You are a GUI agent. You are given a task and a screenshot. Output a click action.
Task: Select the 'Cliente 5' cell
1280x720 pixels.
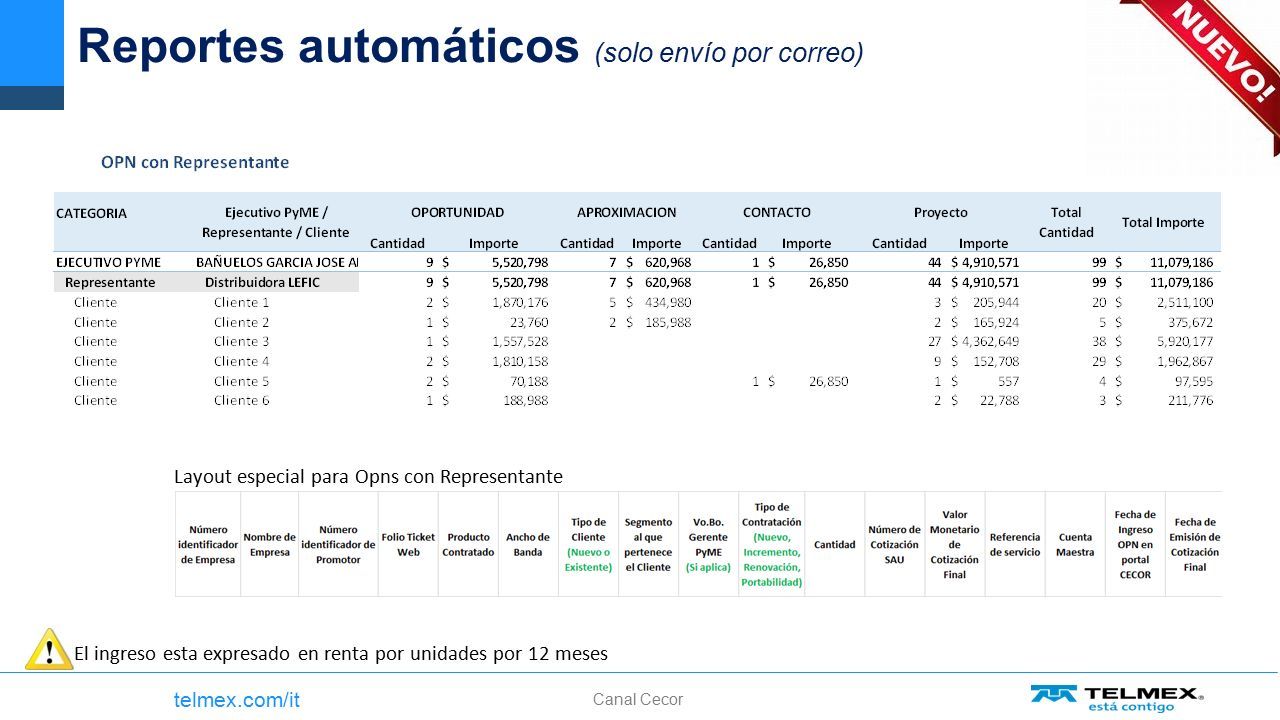[241, 381]
